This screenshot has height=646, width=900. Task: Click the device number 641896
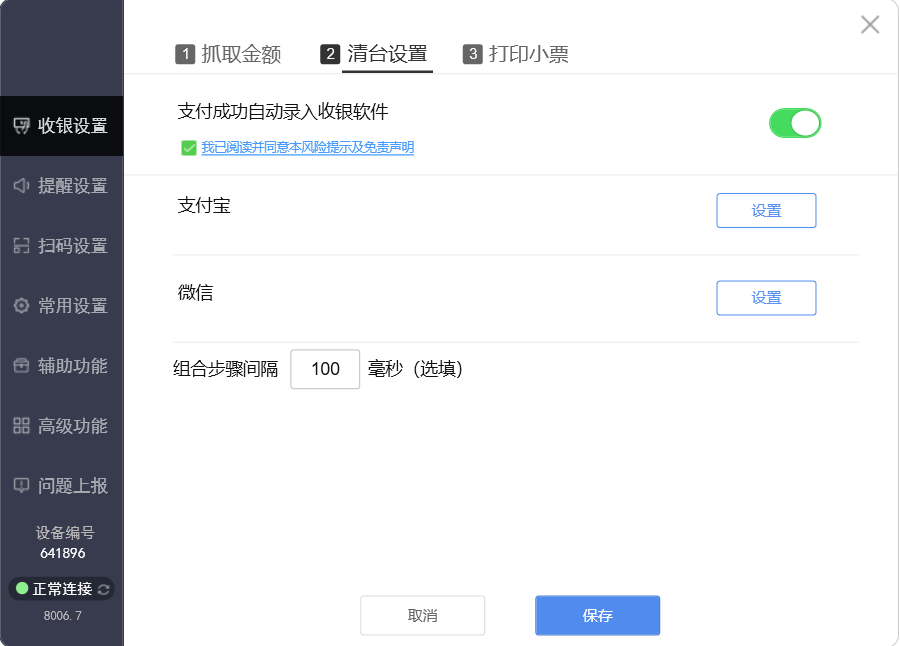point(63,553)
